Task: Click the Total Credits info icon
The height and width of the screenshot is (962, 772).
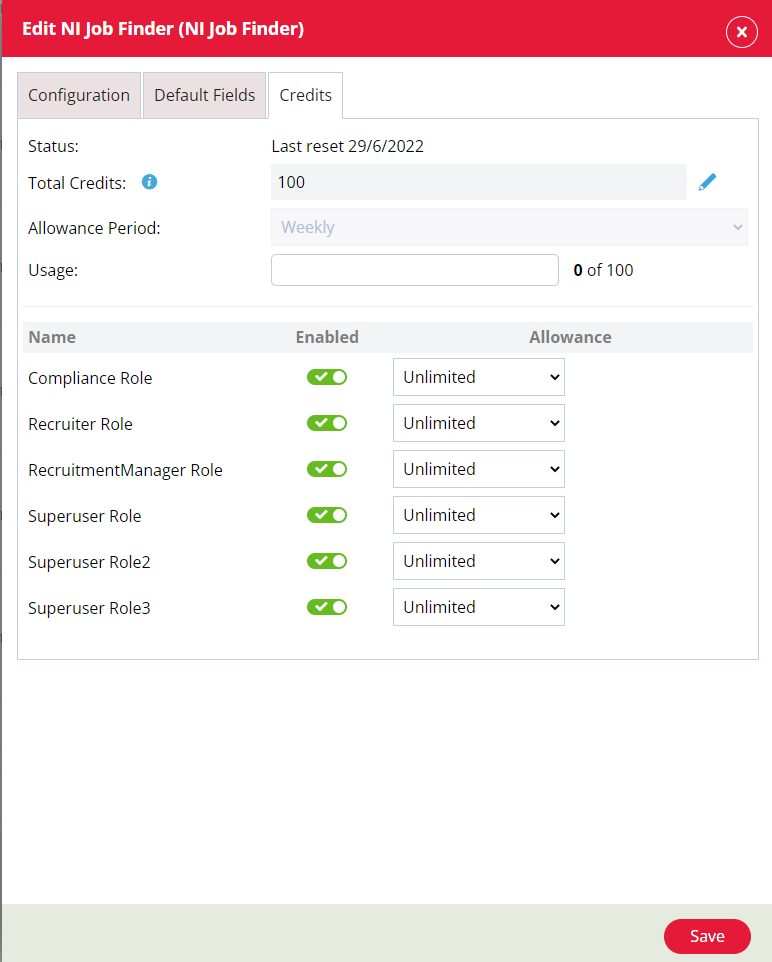Action: click(149, 182)
